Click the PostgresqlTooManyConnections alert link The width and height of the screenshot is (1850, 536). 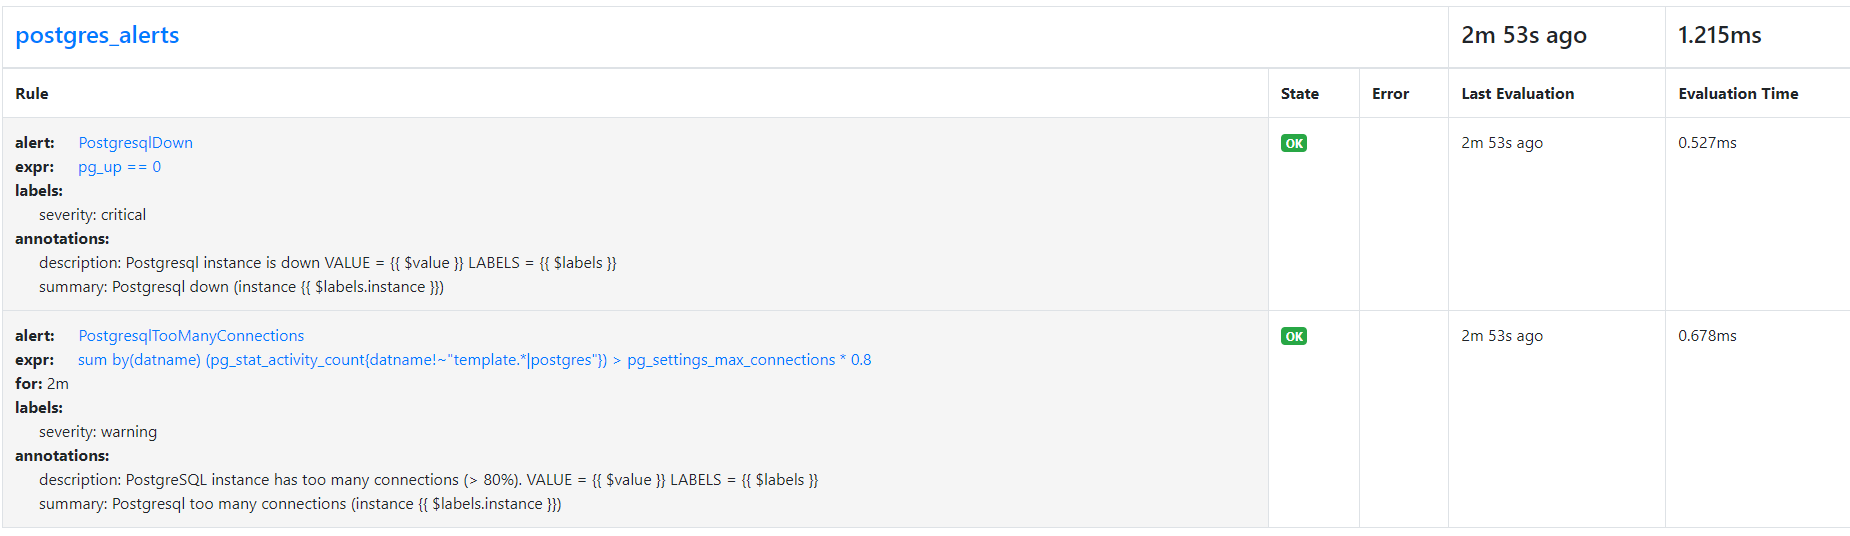pyautogui.click(x=191, y=336)
